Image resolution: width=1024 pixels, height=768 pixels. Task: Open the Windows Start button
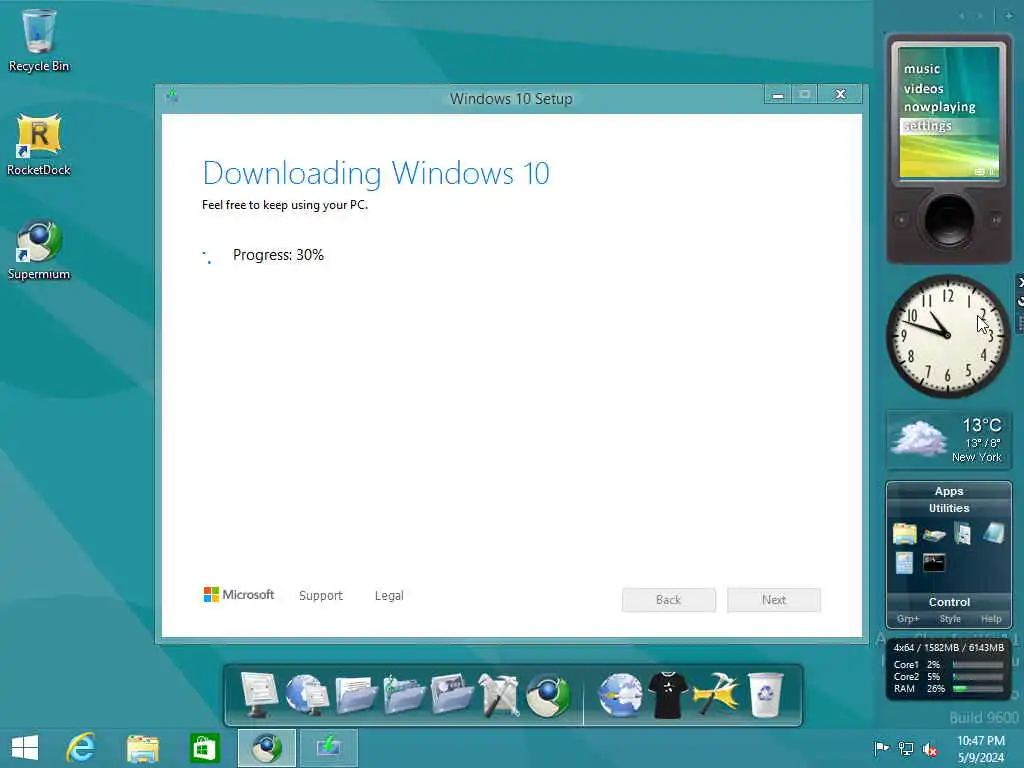click(25, 748)
